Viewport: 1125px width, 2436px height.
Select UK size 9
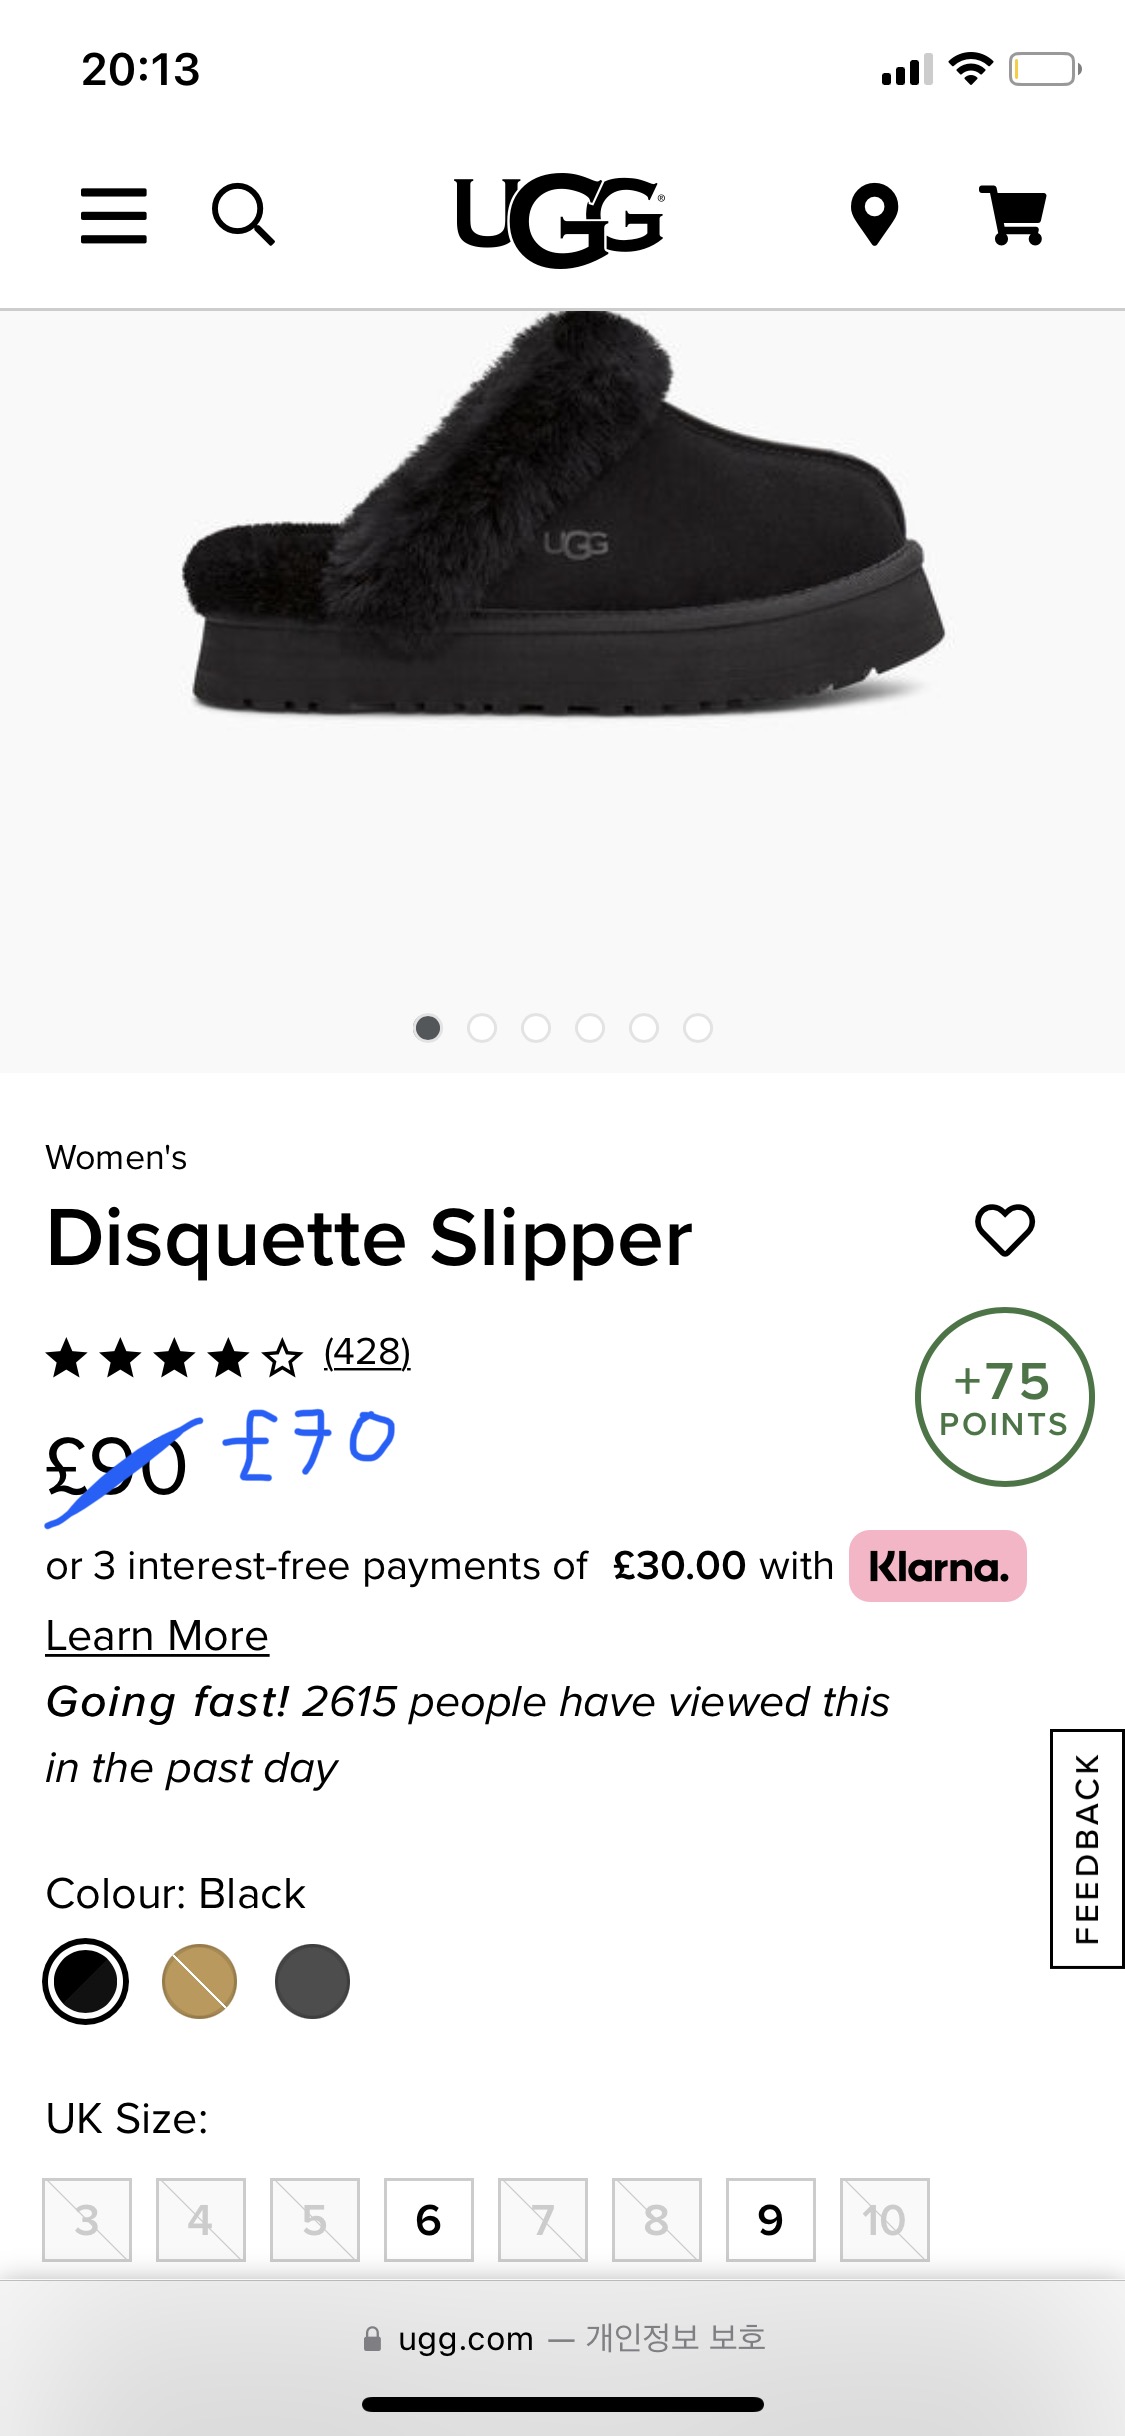click(770, 2219)
